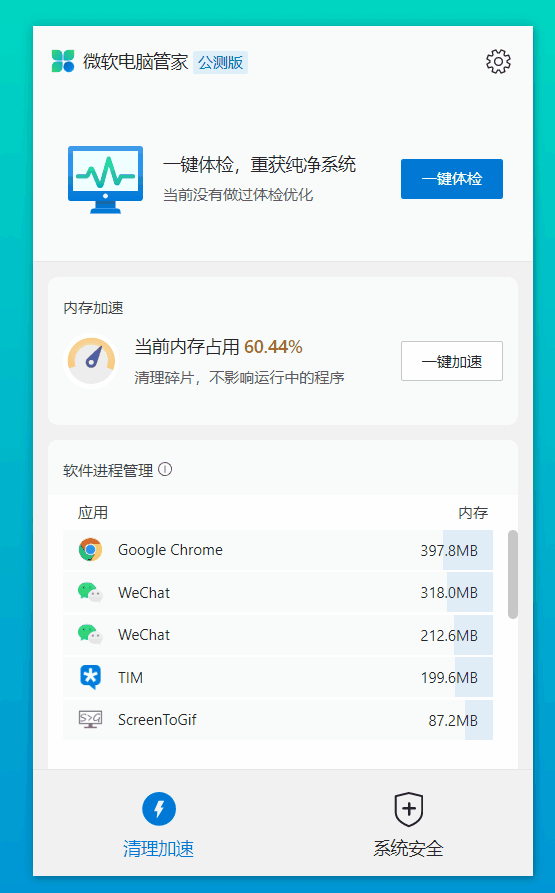Image resolution: width=555 pixels, height=893 pixels.
Task: Click the 内存加速 section heading
Action: [x=93, y=308]
